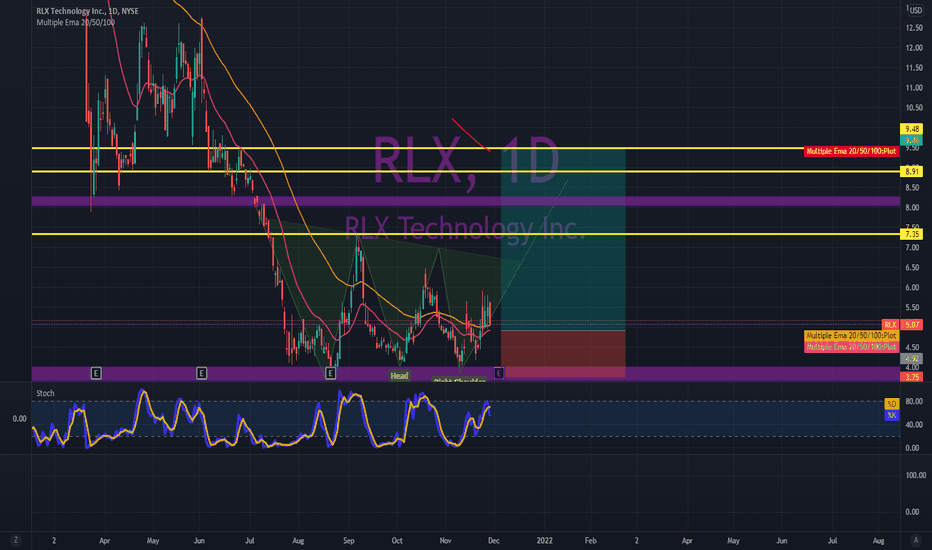This screenshot has height=550, width=932.
Task: Click the 2022 label on the time axis
Action: click(x=544, y=540)
